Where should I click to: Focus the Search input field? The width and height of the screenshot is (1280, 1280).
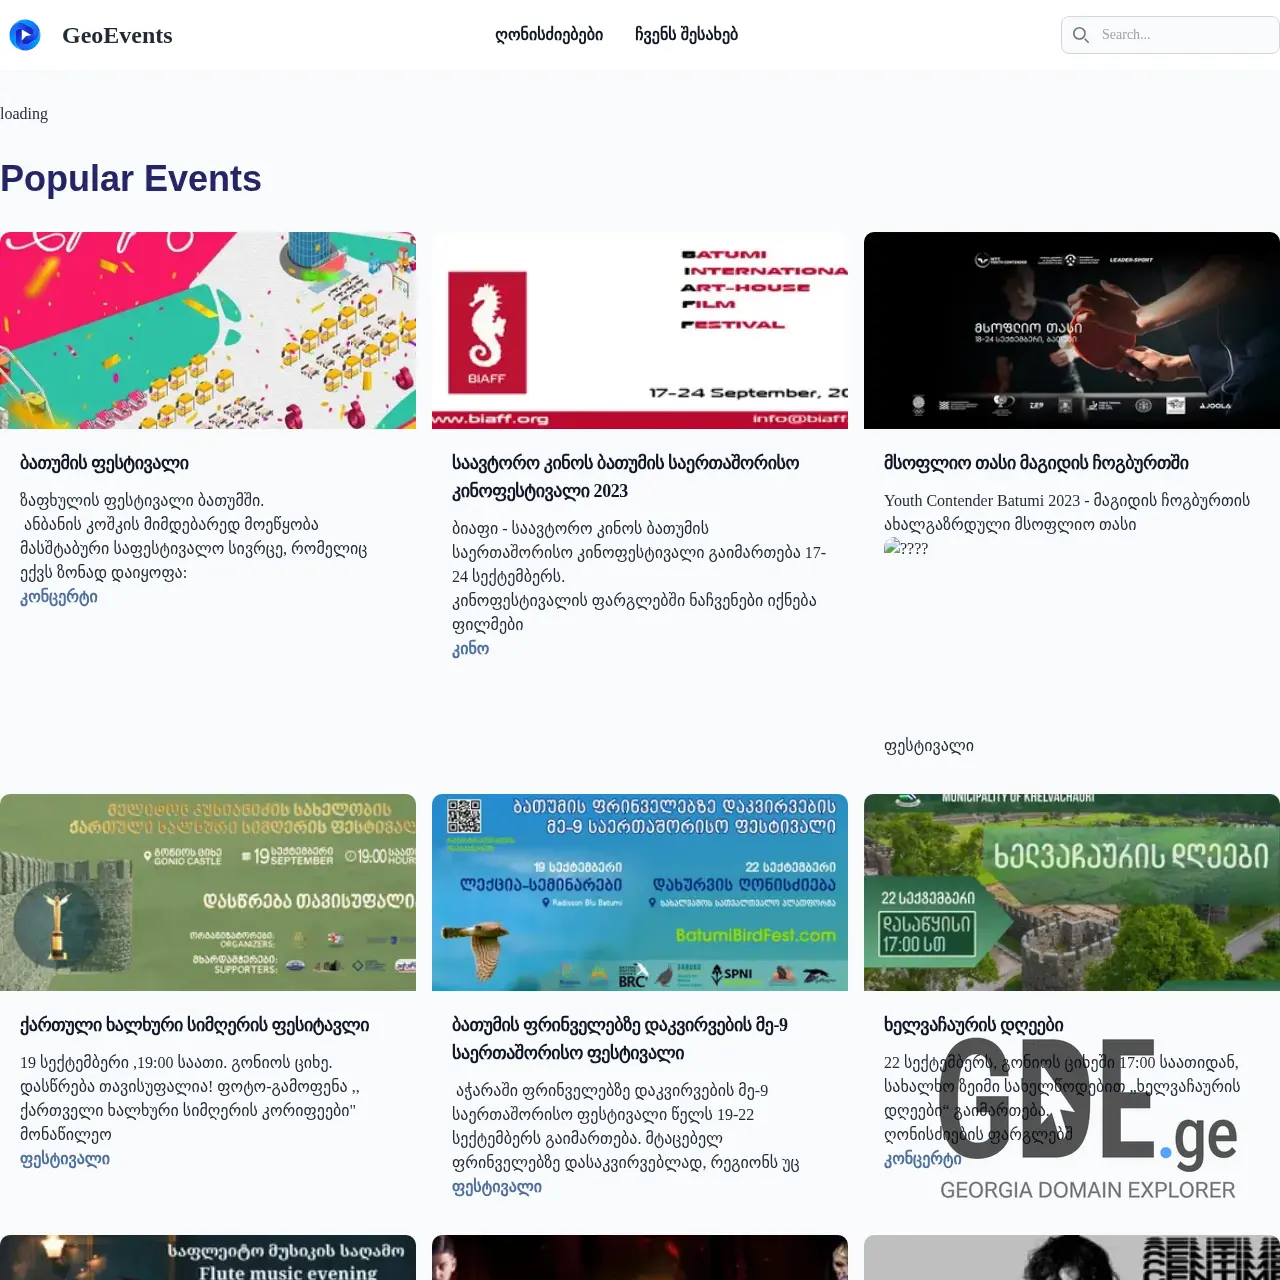[x=1170, y=35]
